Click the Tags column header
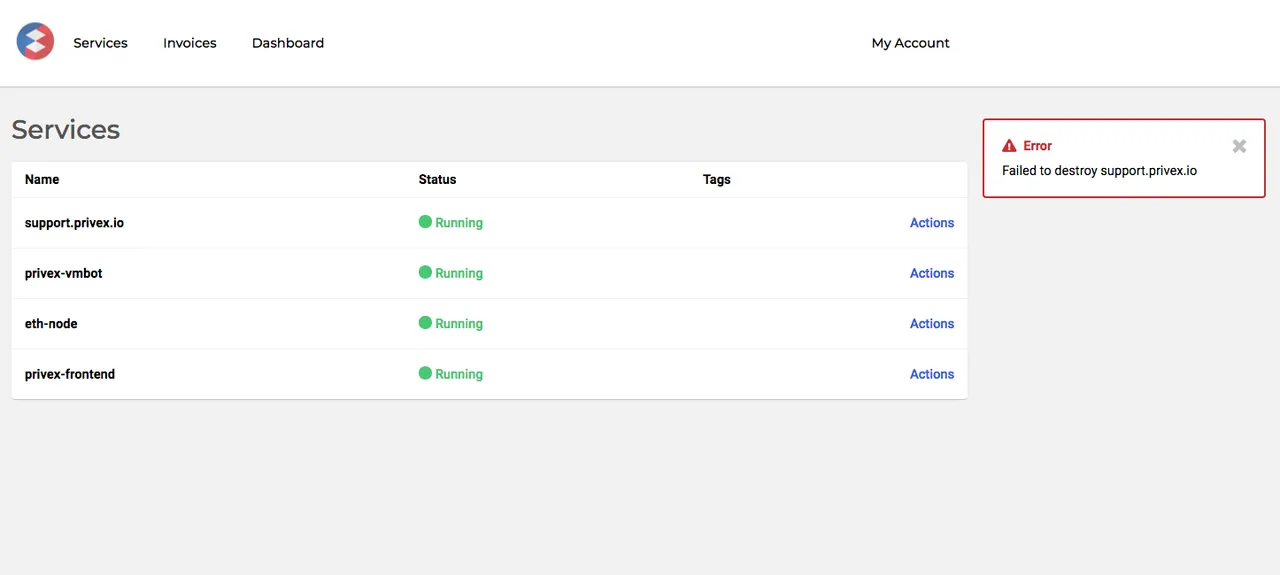Viewport: 1280px width, 575px height. [717, 180]
